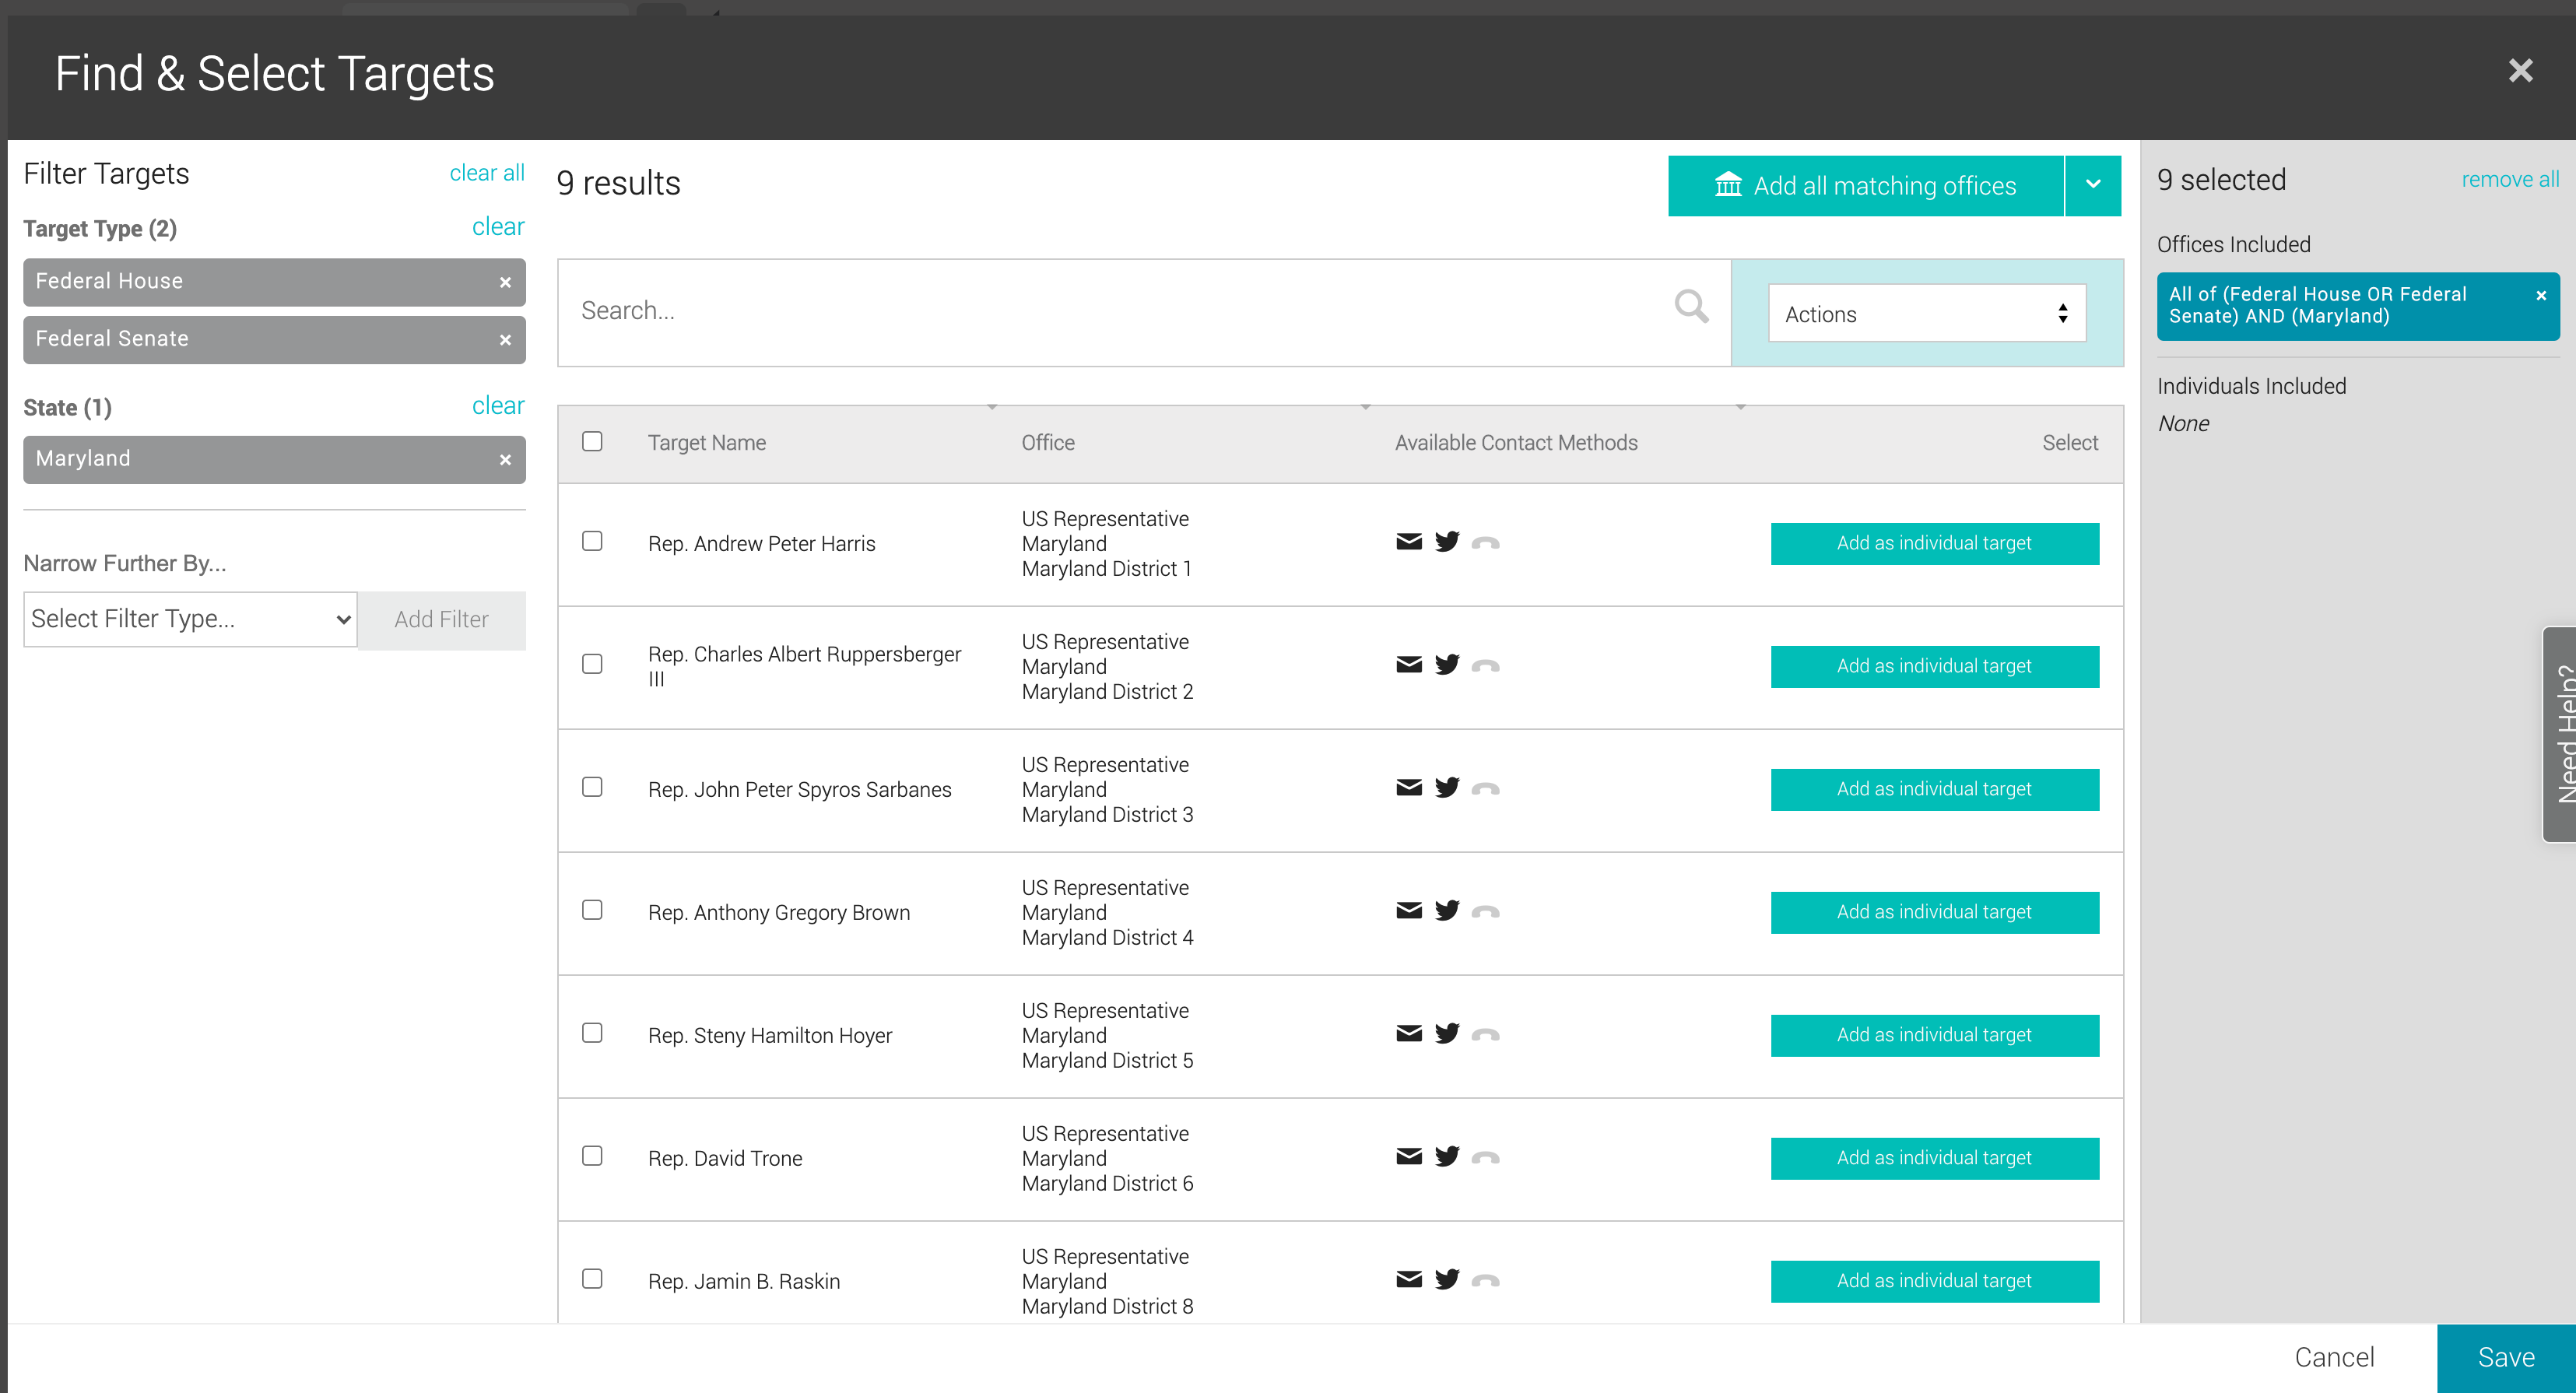Click the Twitter icon for Rep. David Trone

[1447, 1157]
